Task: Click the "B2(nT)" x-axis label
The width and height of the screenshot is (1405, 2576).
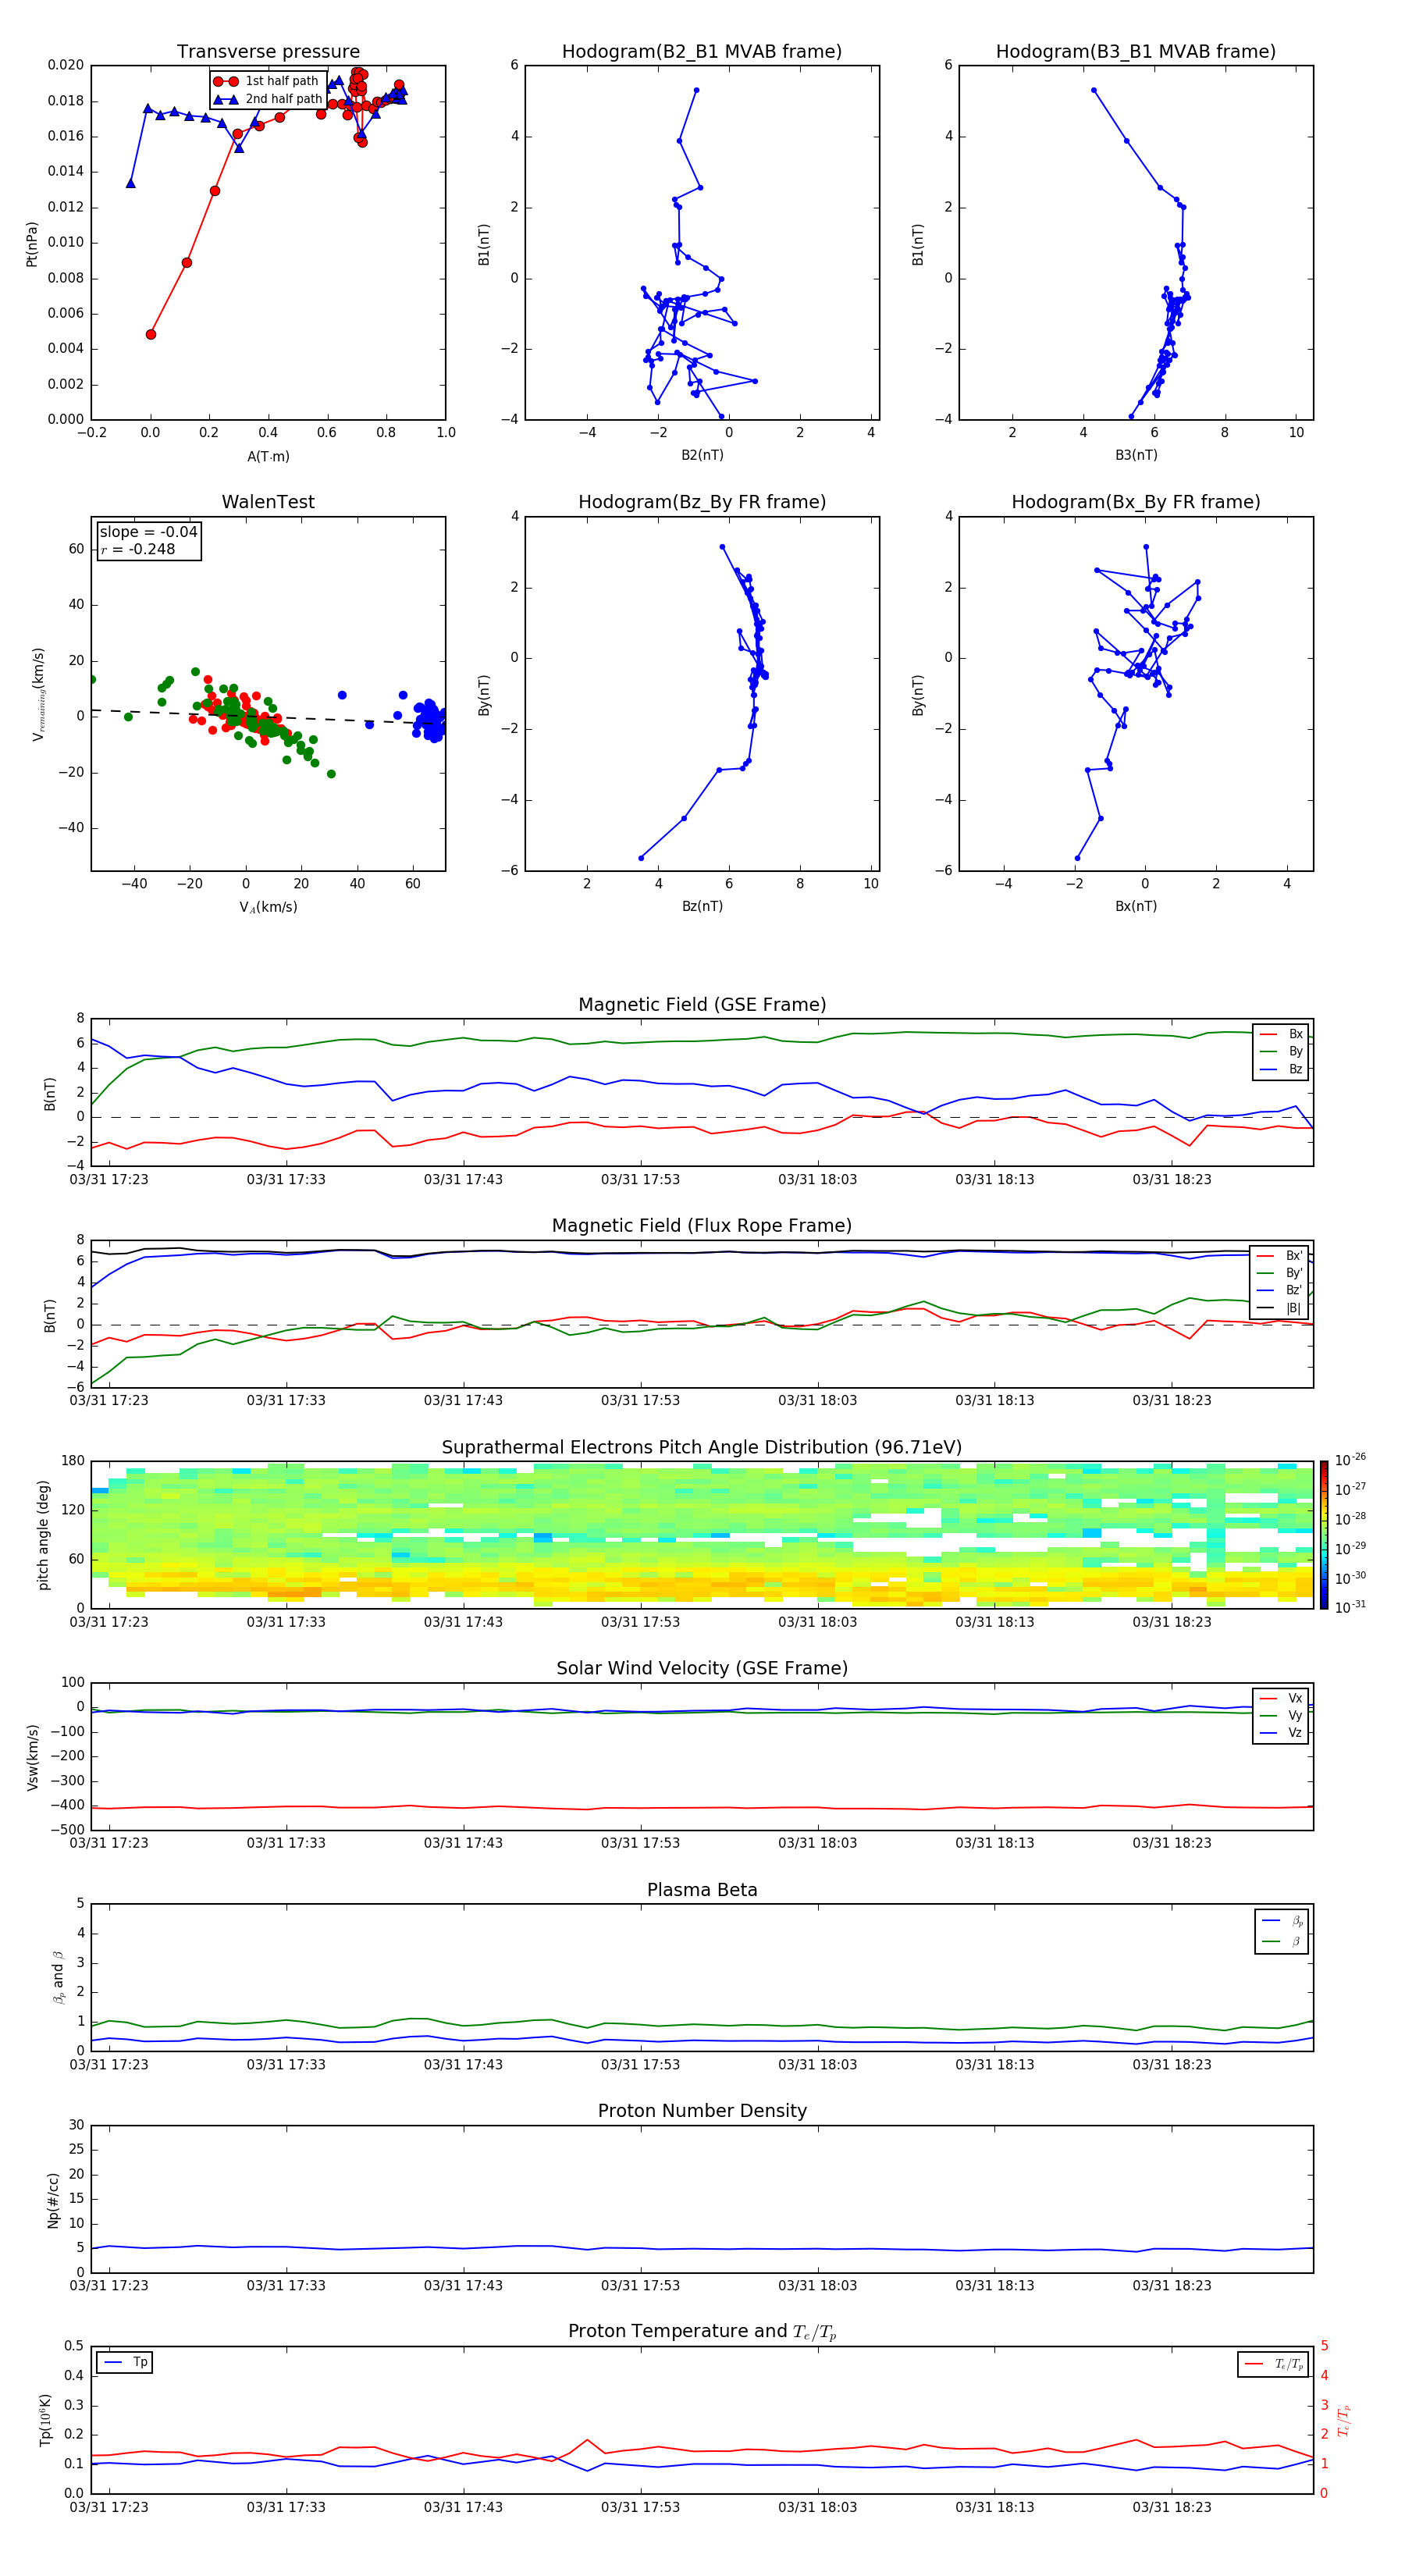Action: [702, 455]
